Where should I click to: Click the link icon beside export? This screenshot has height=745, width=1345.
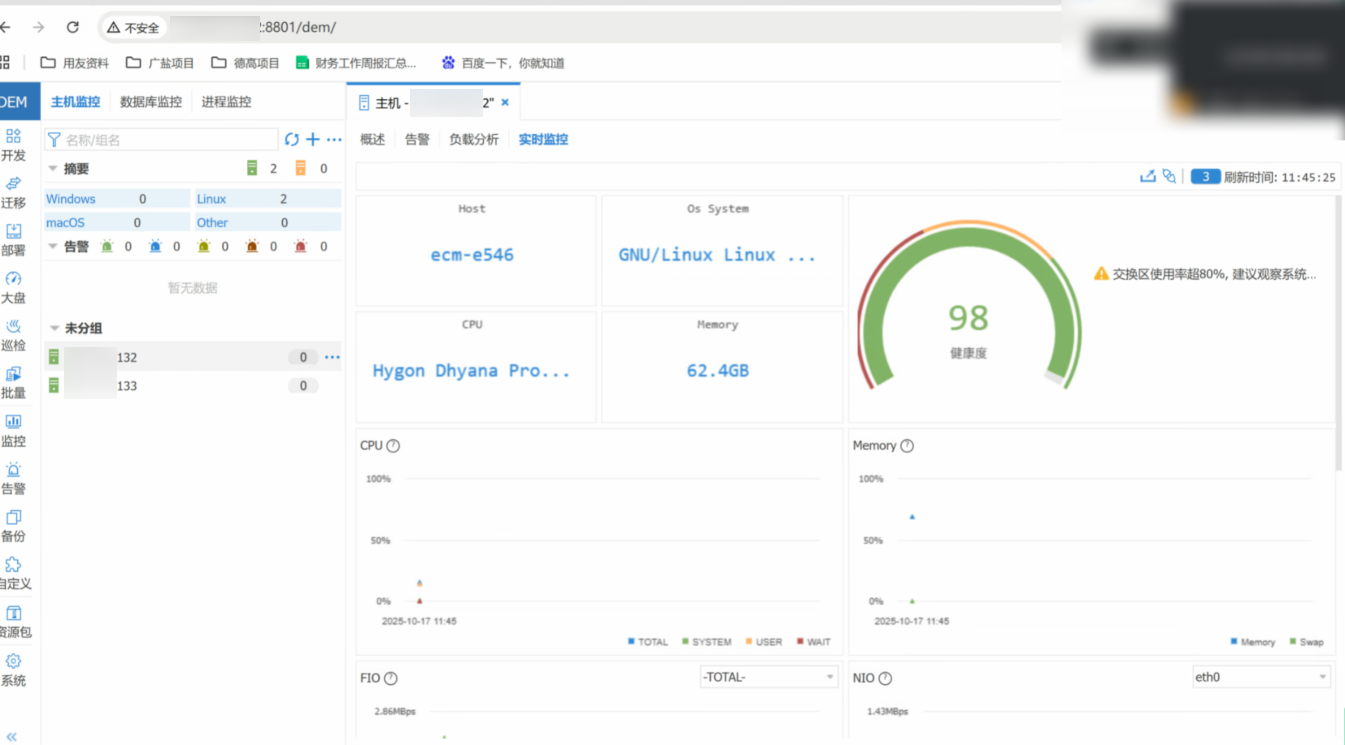point(1169,176)
